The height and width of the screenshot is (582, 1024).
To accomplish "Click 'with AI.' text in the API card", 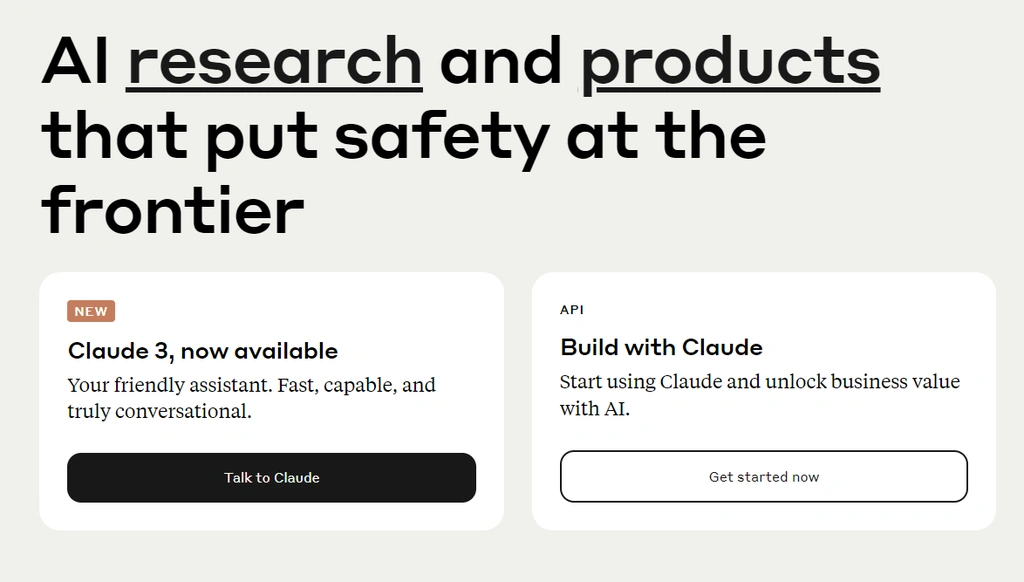I will pos(594,409).
